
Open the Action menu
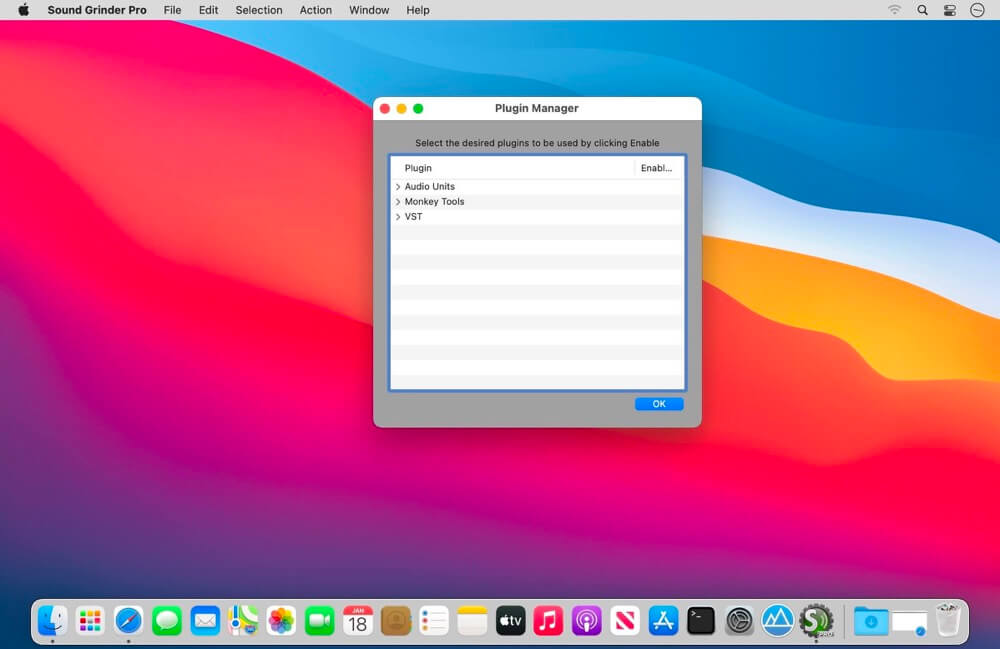pyautogui.click(x=316, y=10)
